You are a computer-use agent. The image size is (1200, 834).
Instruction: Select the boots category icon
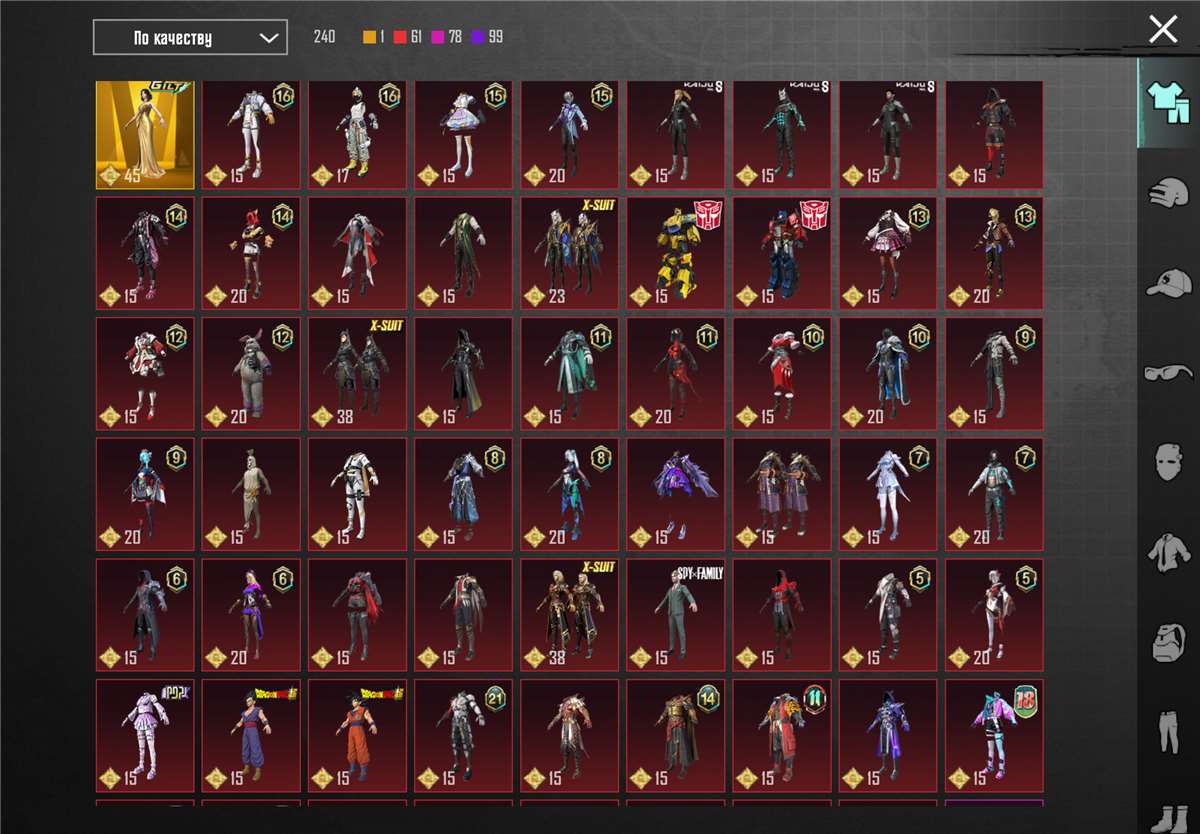pos(1166,817)
